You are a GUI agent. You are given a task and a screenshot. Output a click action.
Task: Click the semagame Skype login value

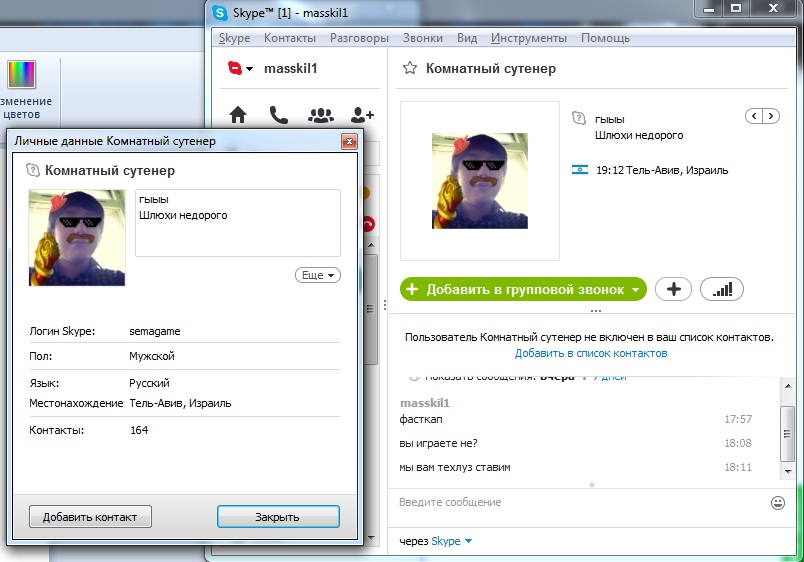155,331
